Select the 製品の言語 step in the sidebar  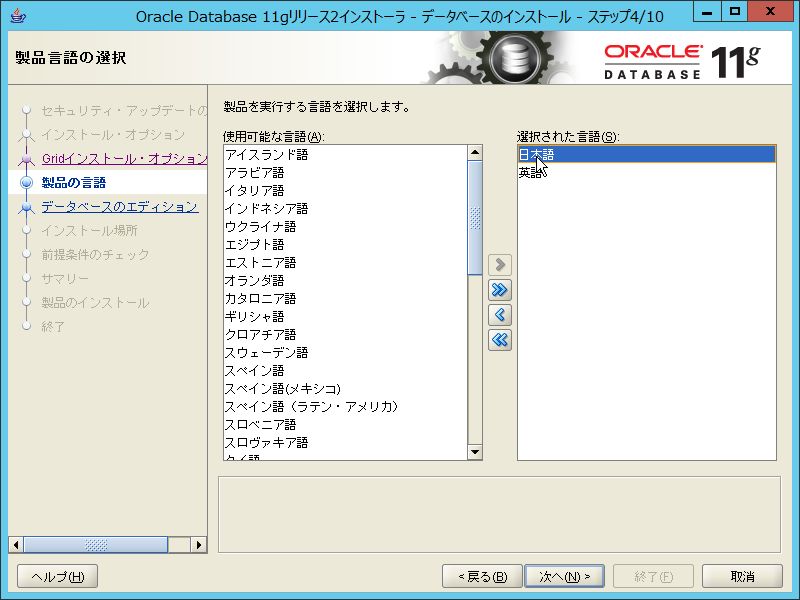[x=74, y=183]
